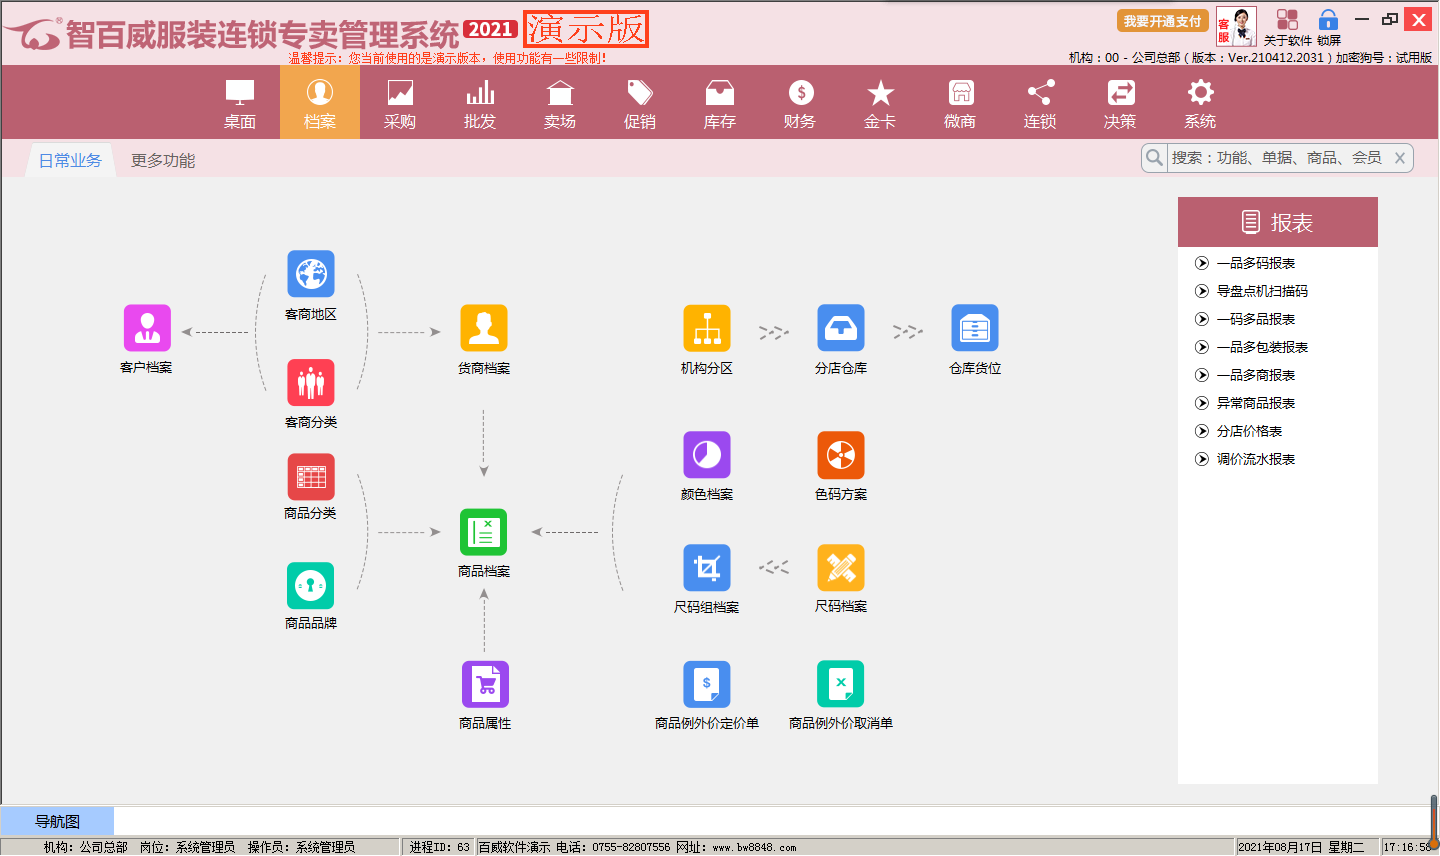Click the search input field
The image size is (1440, 856).
click(1276, 158)
